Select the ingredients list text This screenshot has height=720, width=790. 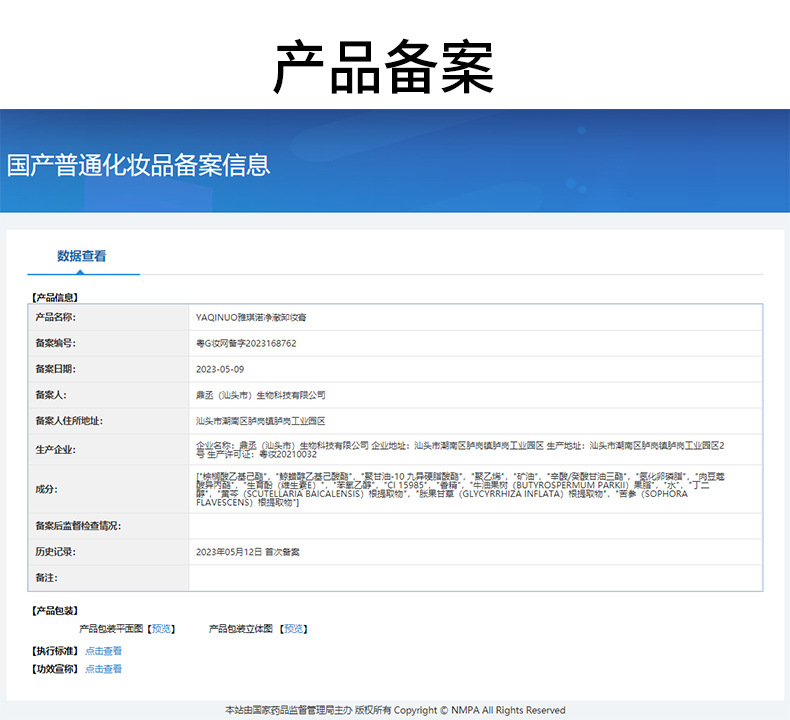(x=460, y=489)
